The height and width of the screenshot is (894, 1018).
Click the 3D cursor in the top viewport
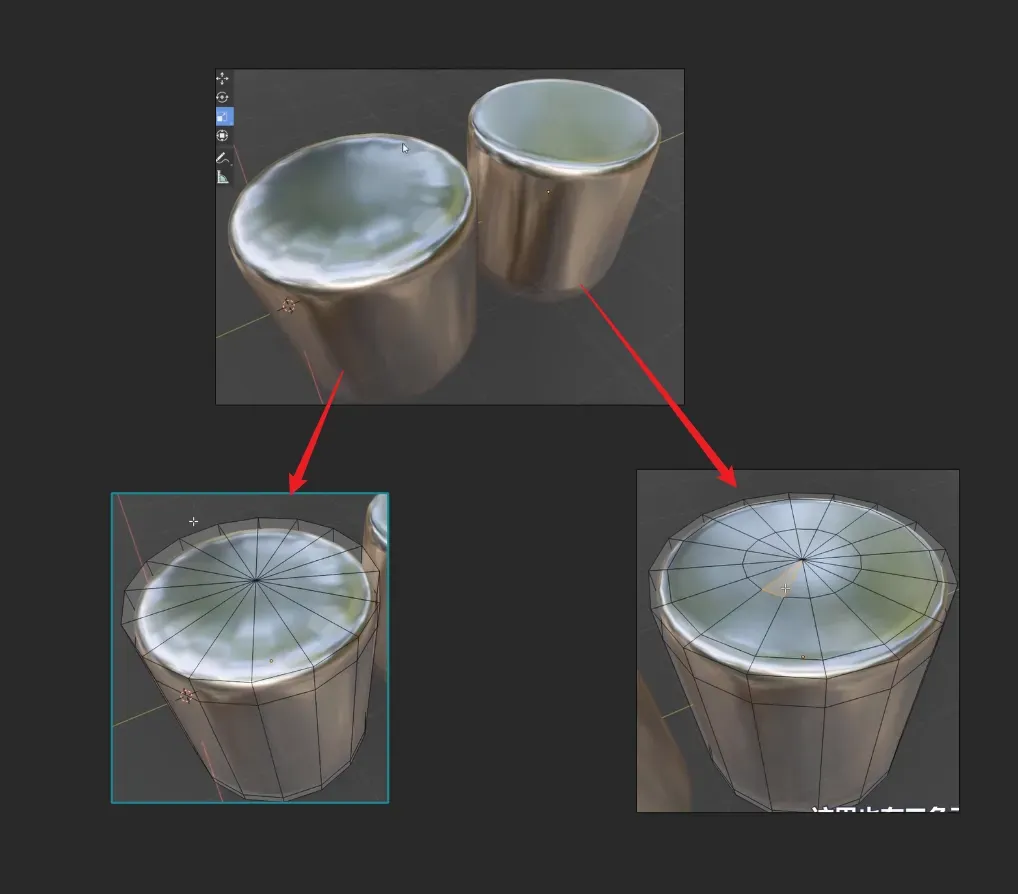pos(289,305)
